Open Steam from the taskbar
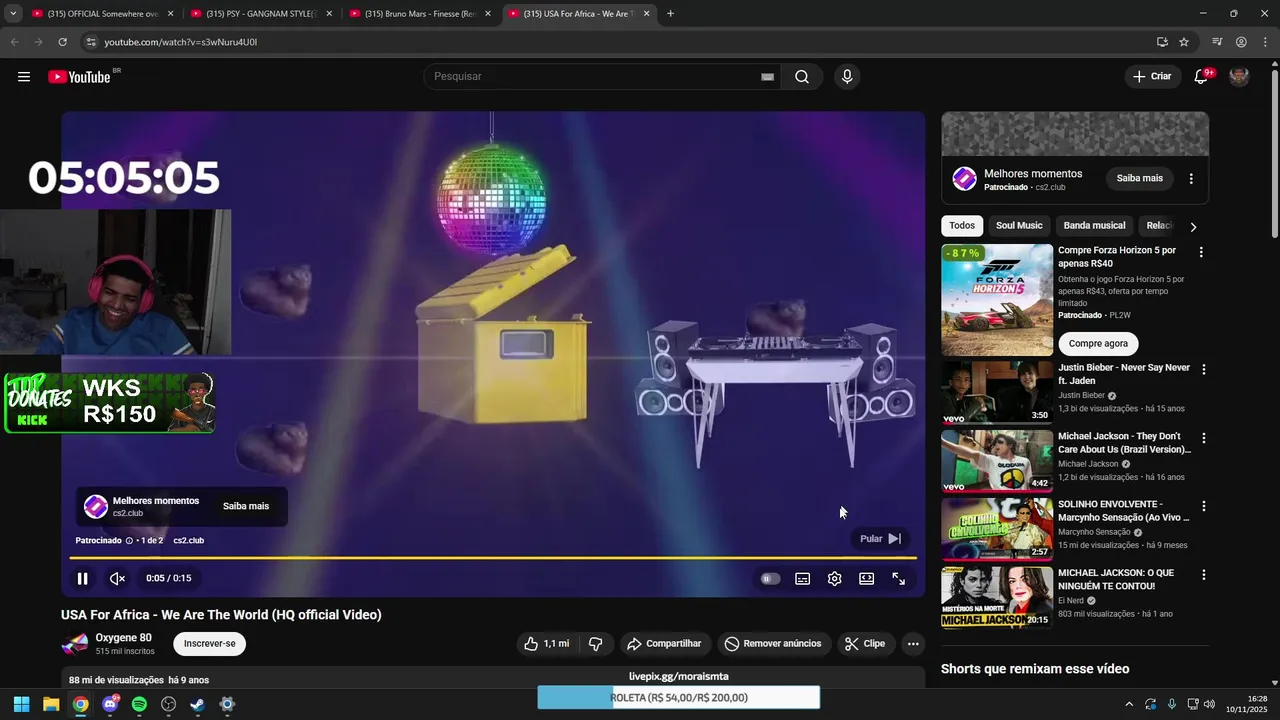The height and width of the screenshot is (720, 1280). click(x=198, y=704)
